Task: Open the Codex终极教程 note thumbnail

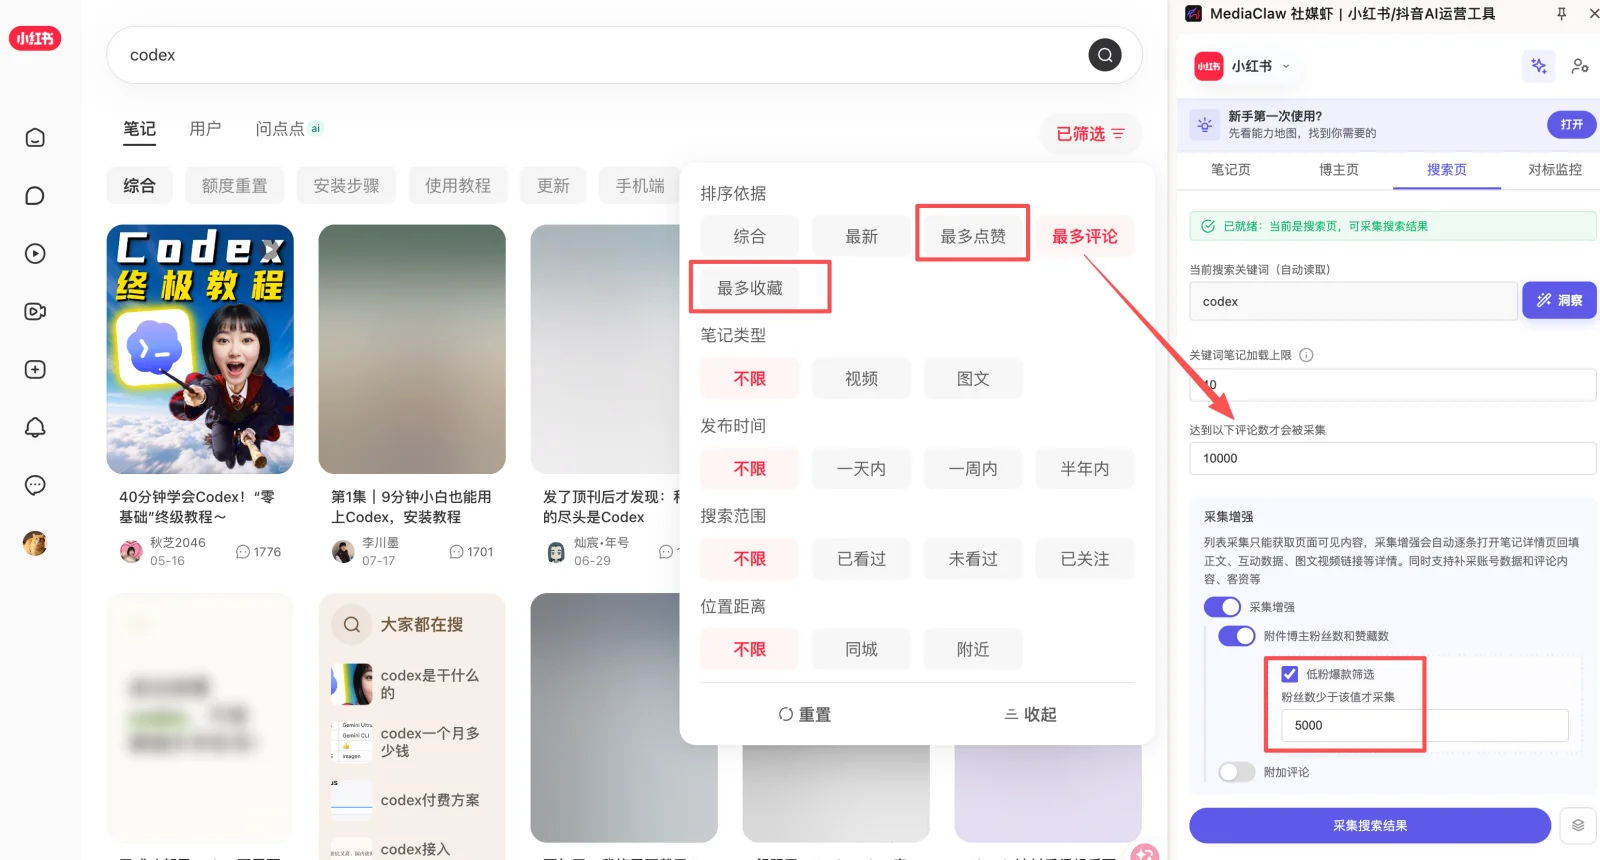Action: tap(200, 349)
